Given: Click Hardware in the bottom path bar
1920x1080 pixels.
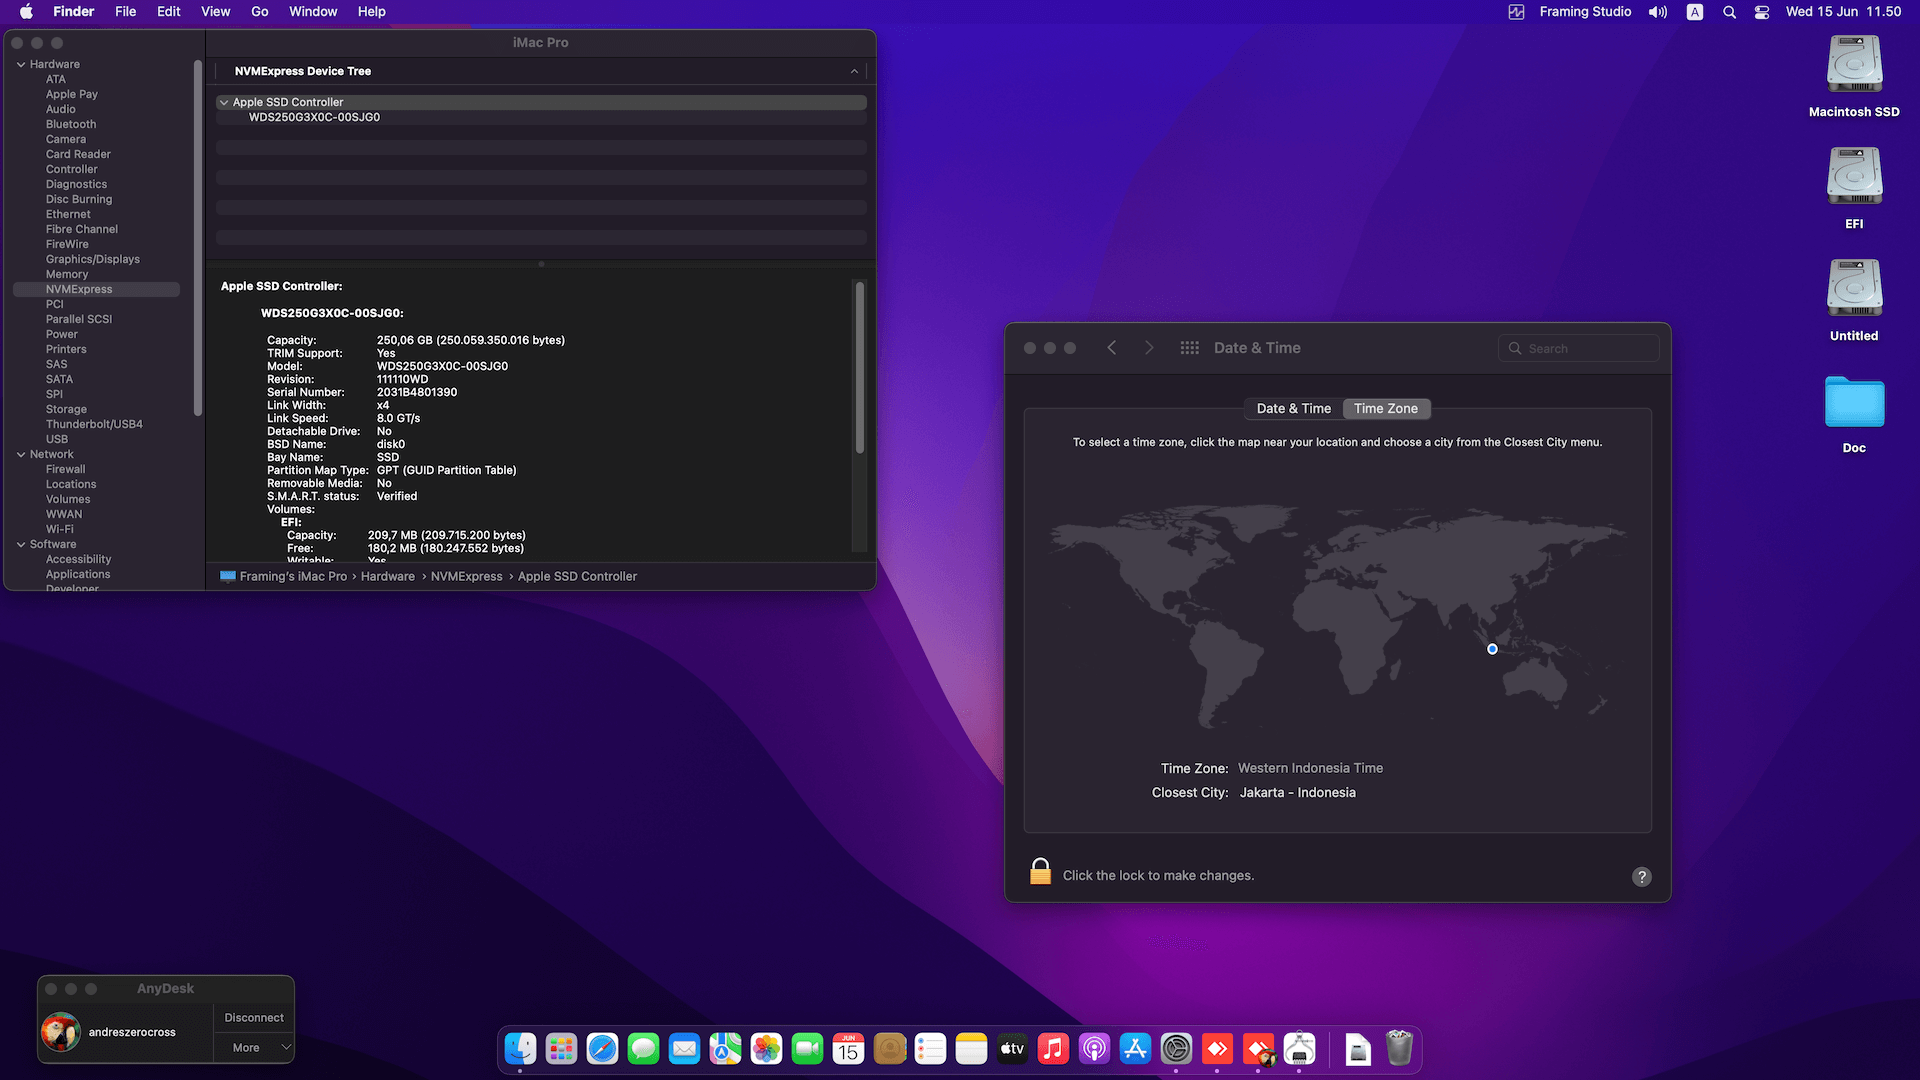Looking at the screenshot, I should pyautogui.click(x=387, y=576).
